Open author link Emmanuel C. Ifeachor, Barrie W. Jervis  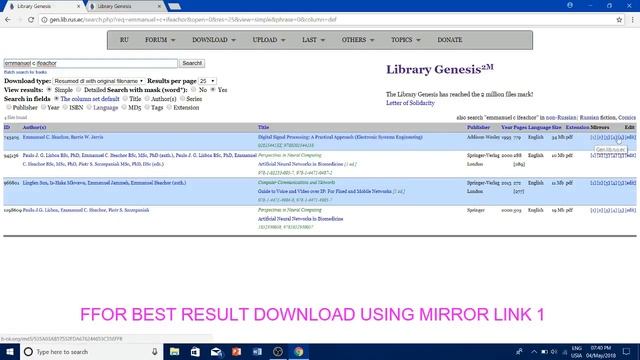[63, 137]
